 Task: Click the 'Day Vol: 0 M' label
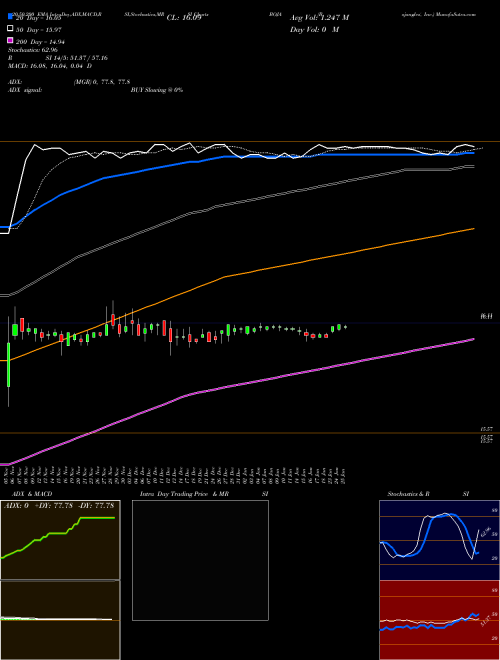tap(314, 29)
